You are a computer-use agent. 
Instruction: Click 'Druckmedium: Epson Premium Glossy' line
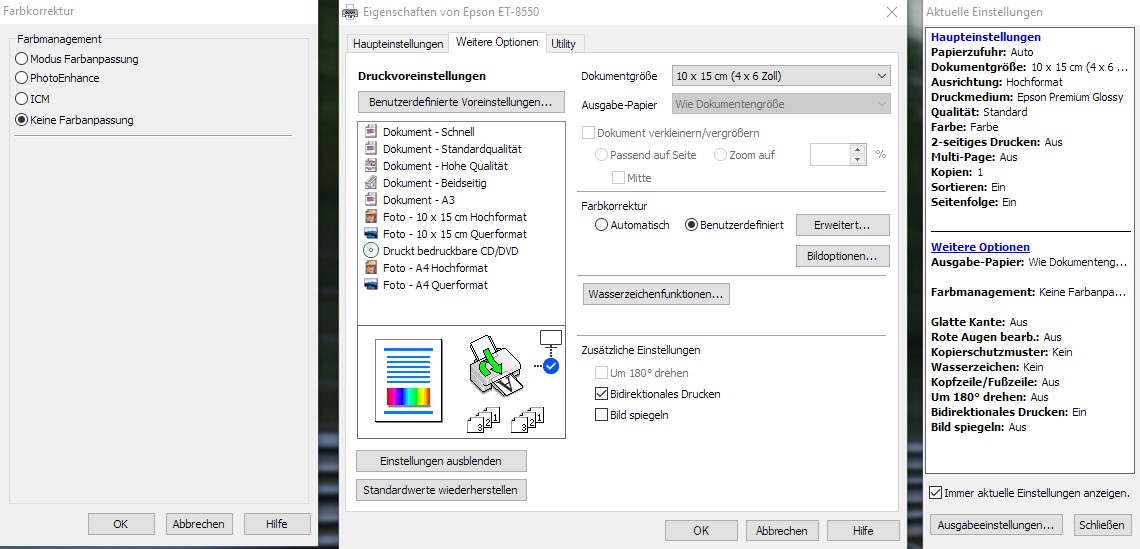click(x=1027, y=97)
